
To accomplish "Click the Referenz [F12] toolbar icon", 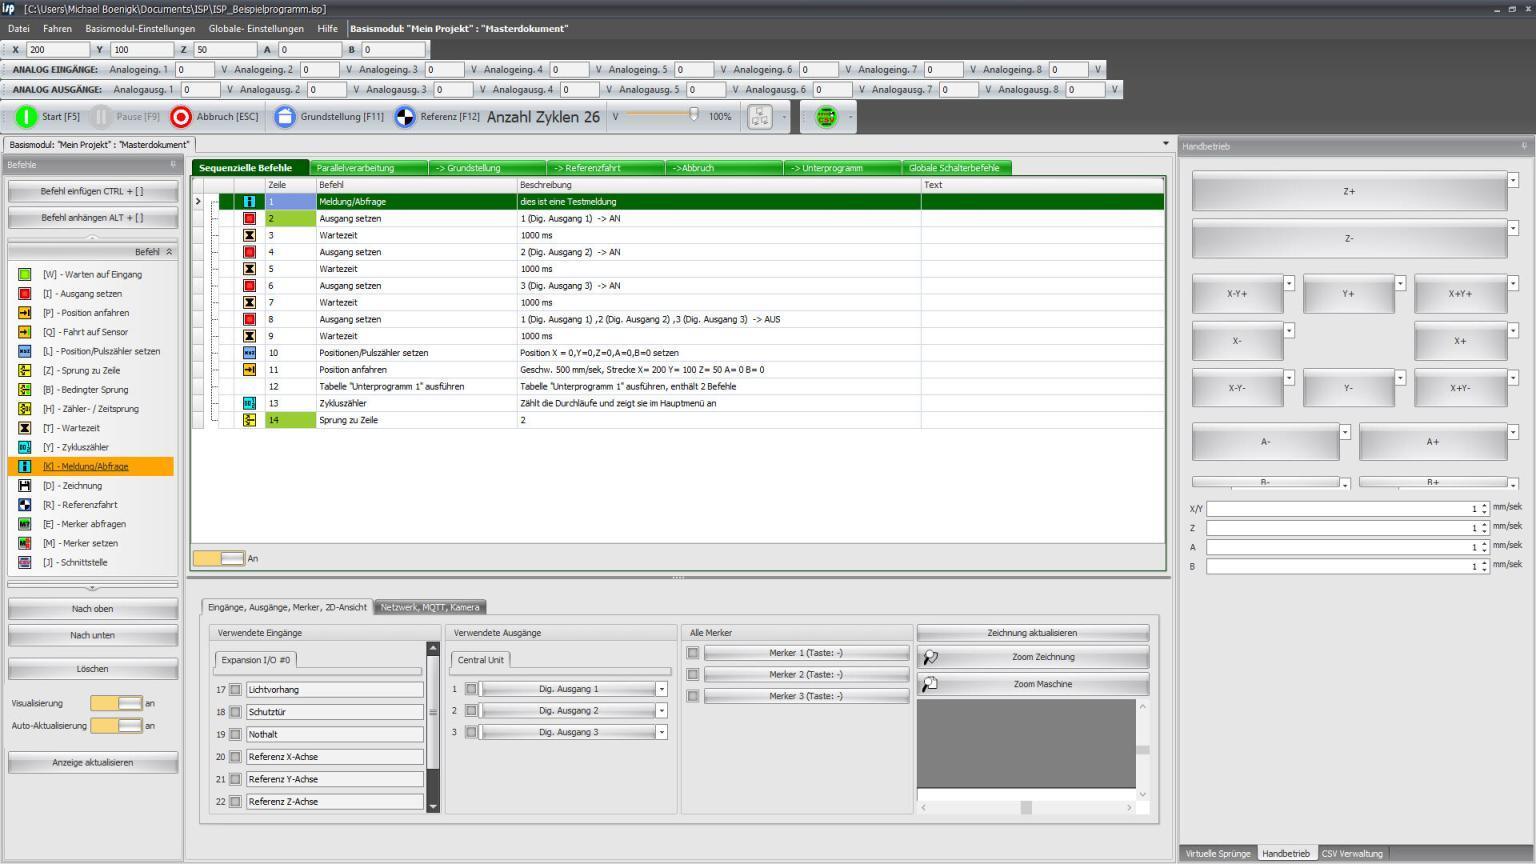I will (404, 116).
